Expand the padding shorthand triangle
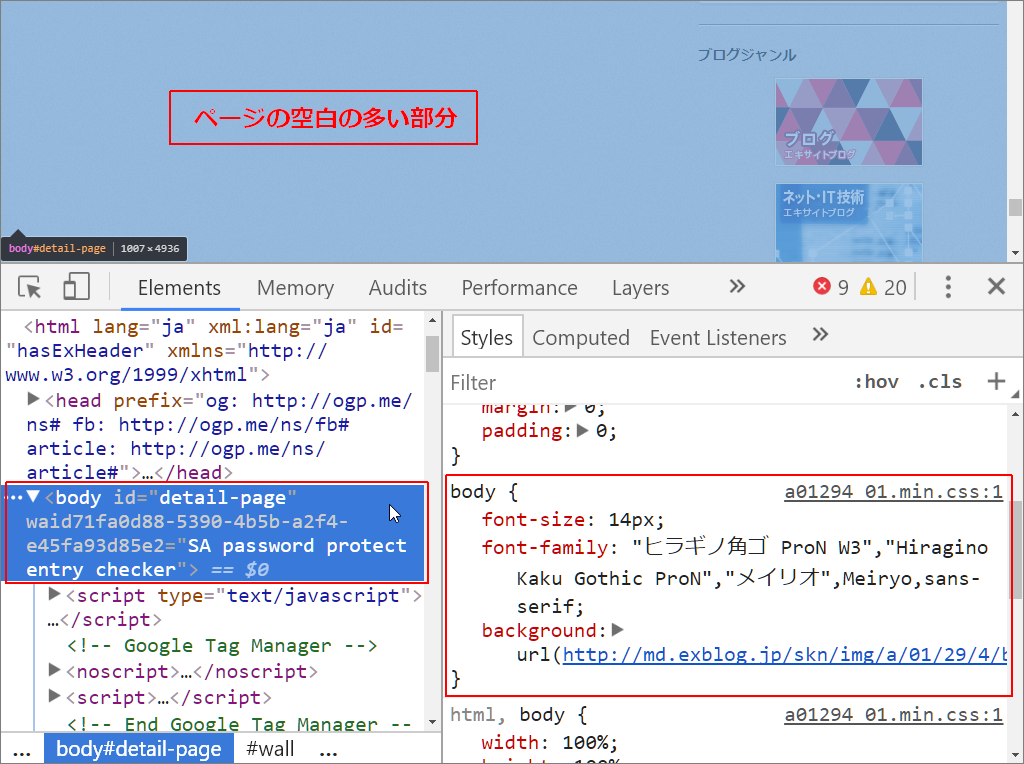 [583, 430]
